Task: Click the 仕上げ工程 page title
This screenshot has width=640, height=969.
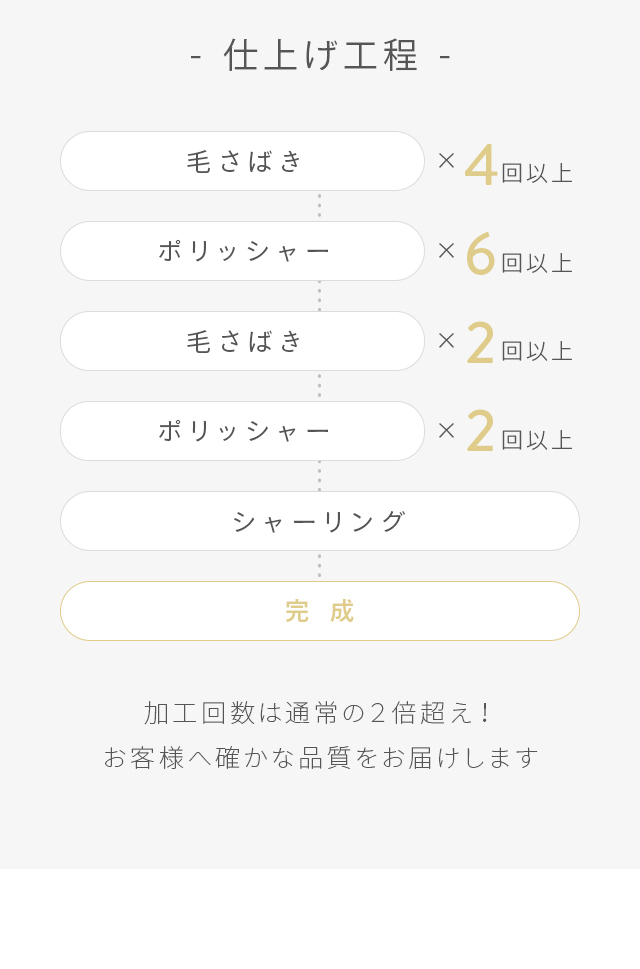Action: coord(320,55)
